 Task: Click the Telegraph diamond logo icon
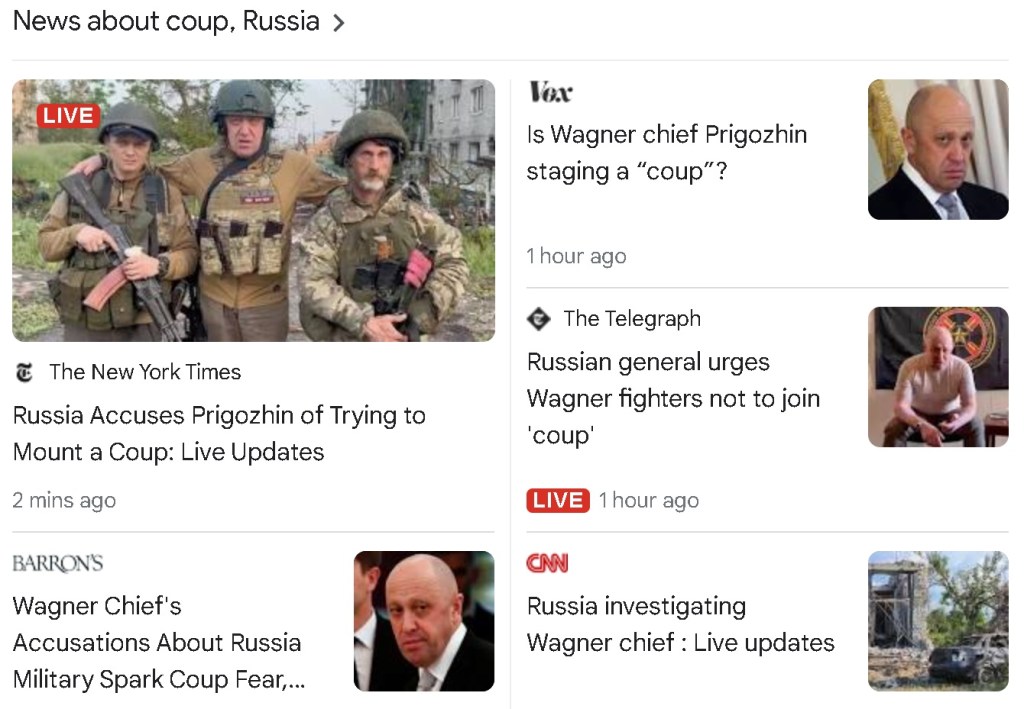539,319
